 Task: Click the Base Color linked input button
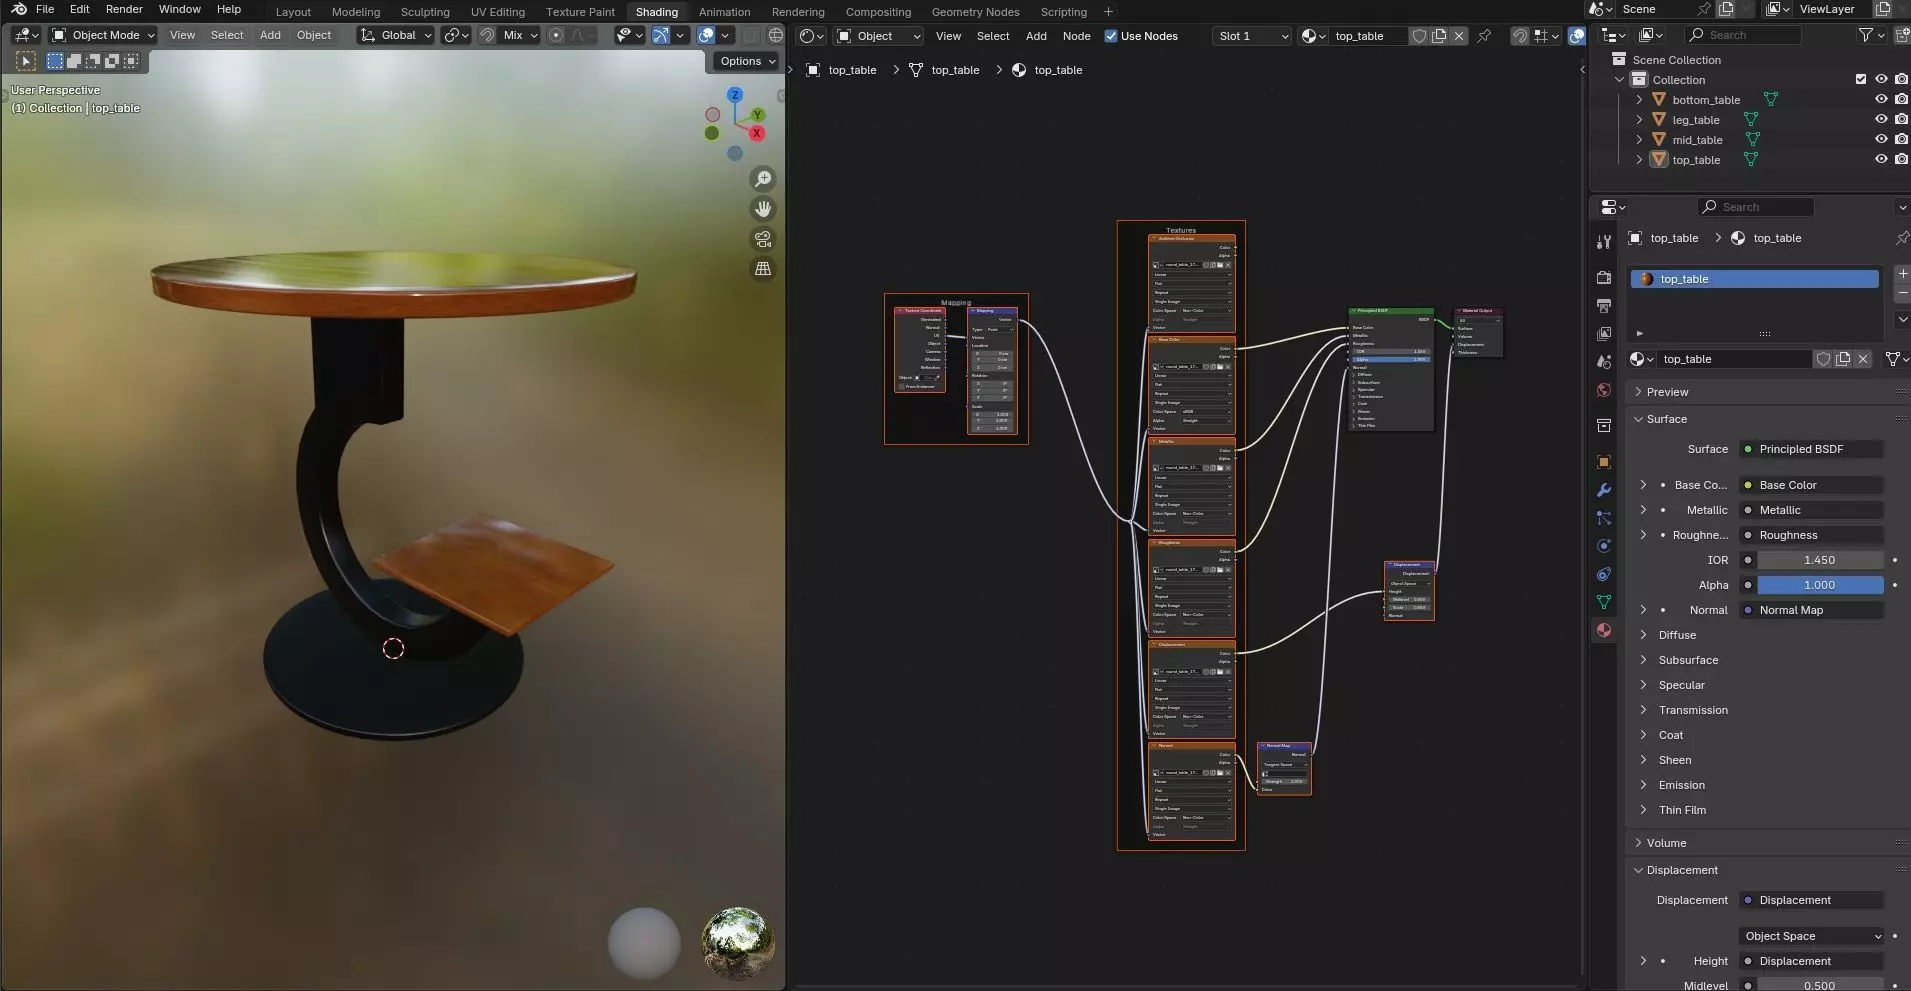click(x=1811, y=485)
